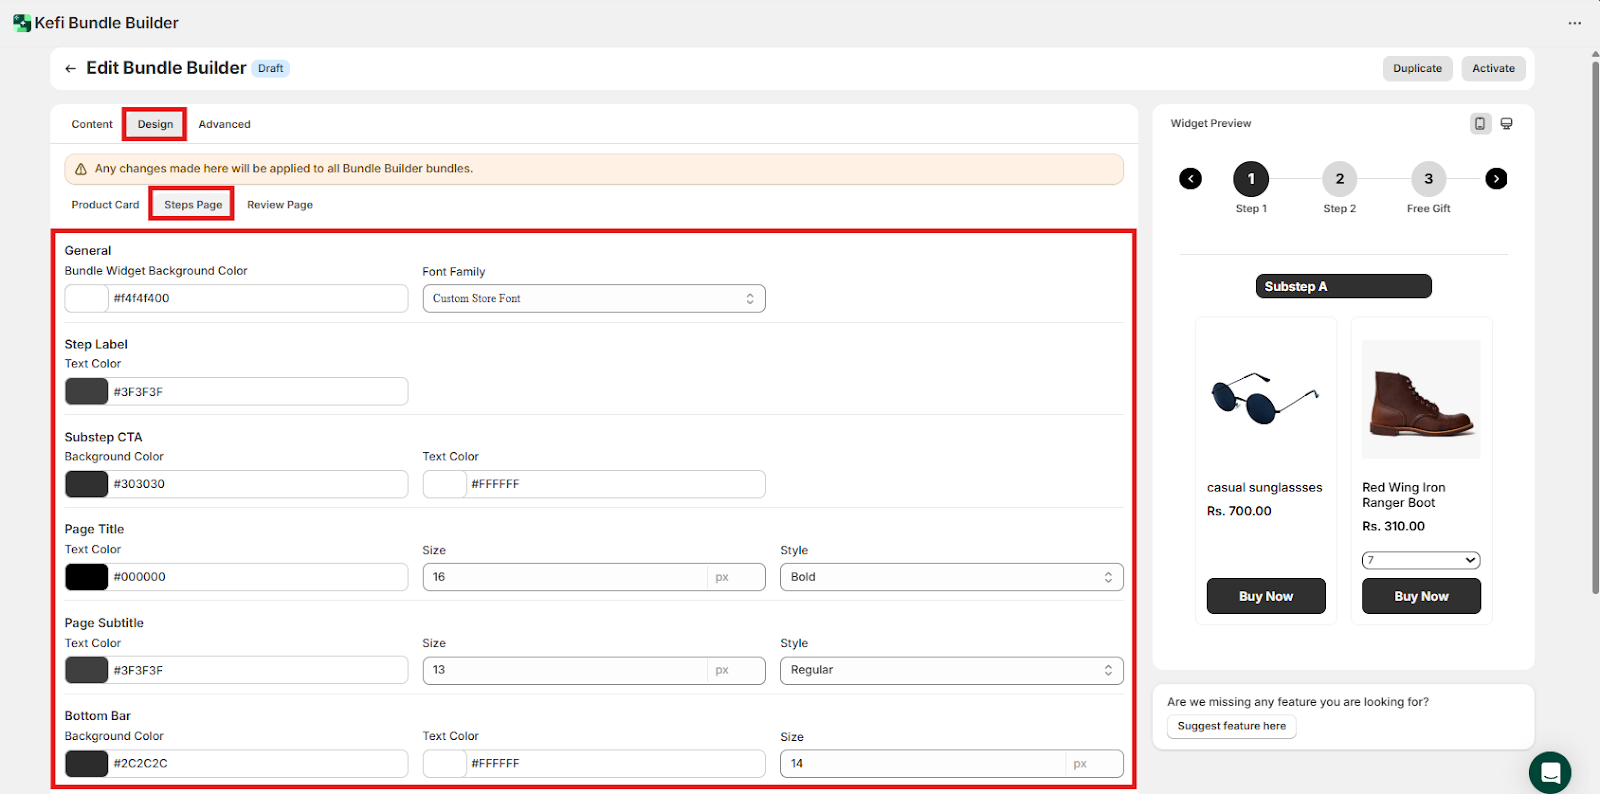Expand the Font Family dropdown

[x=594, y=299]
